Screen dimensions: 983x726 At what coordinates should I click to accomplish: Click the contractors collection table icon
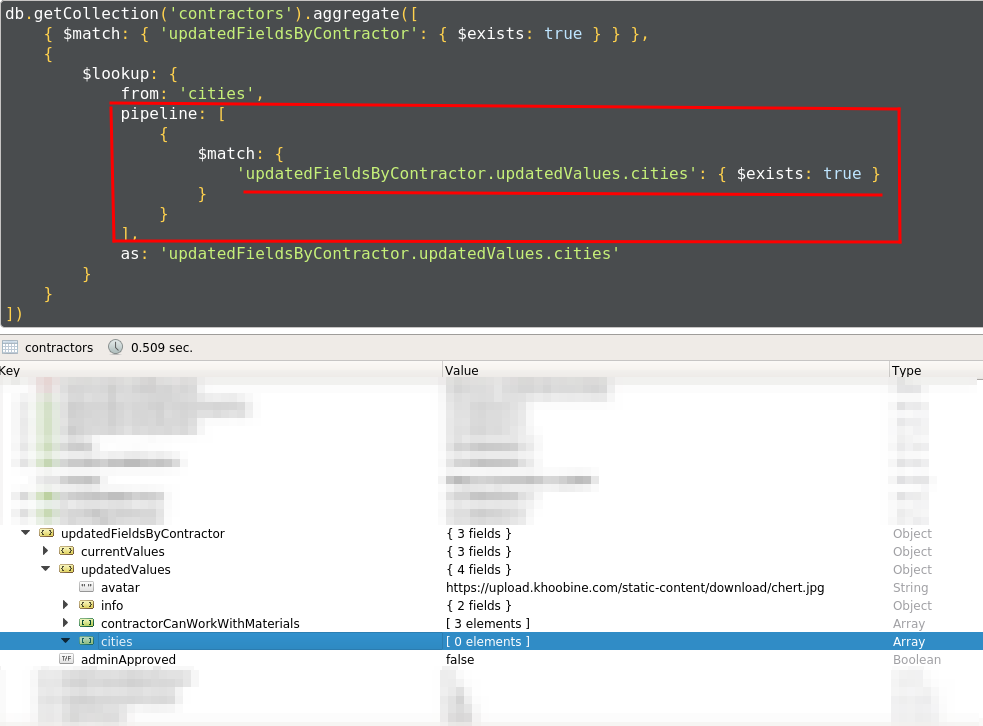click(x=10, y=347)
